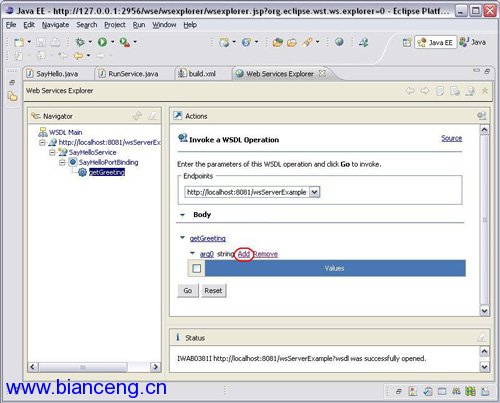This screenshot has height=403, width=500.
Task: Switch to RunService.java tab
Action: tap(133, 74)
